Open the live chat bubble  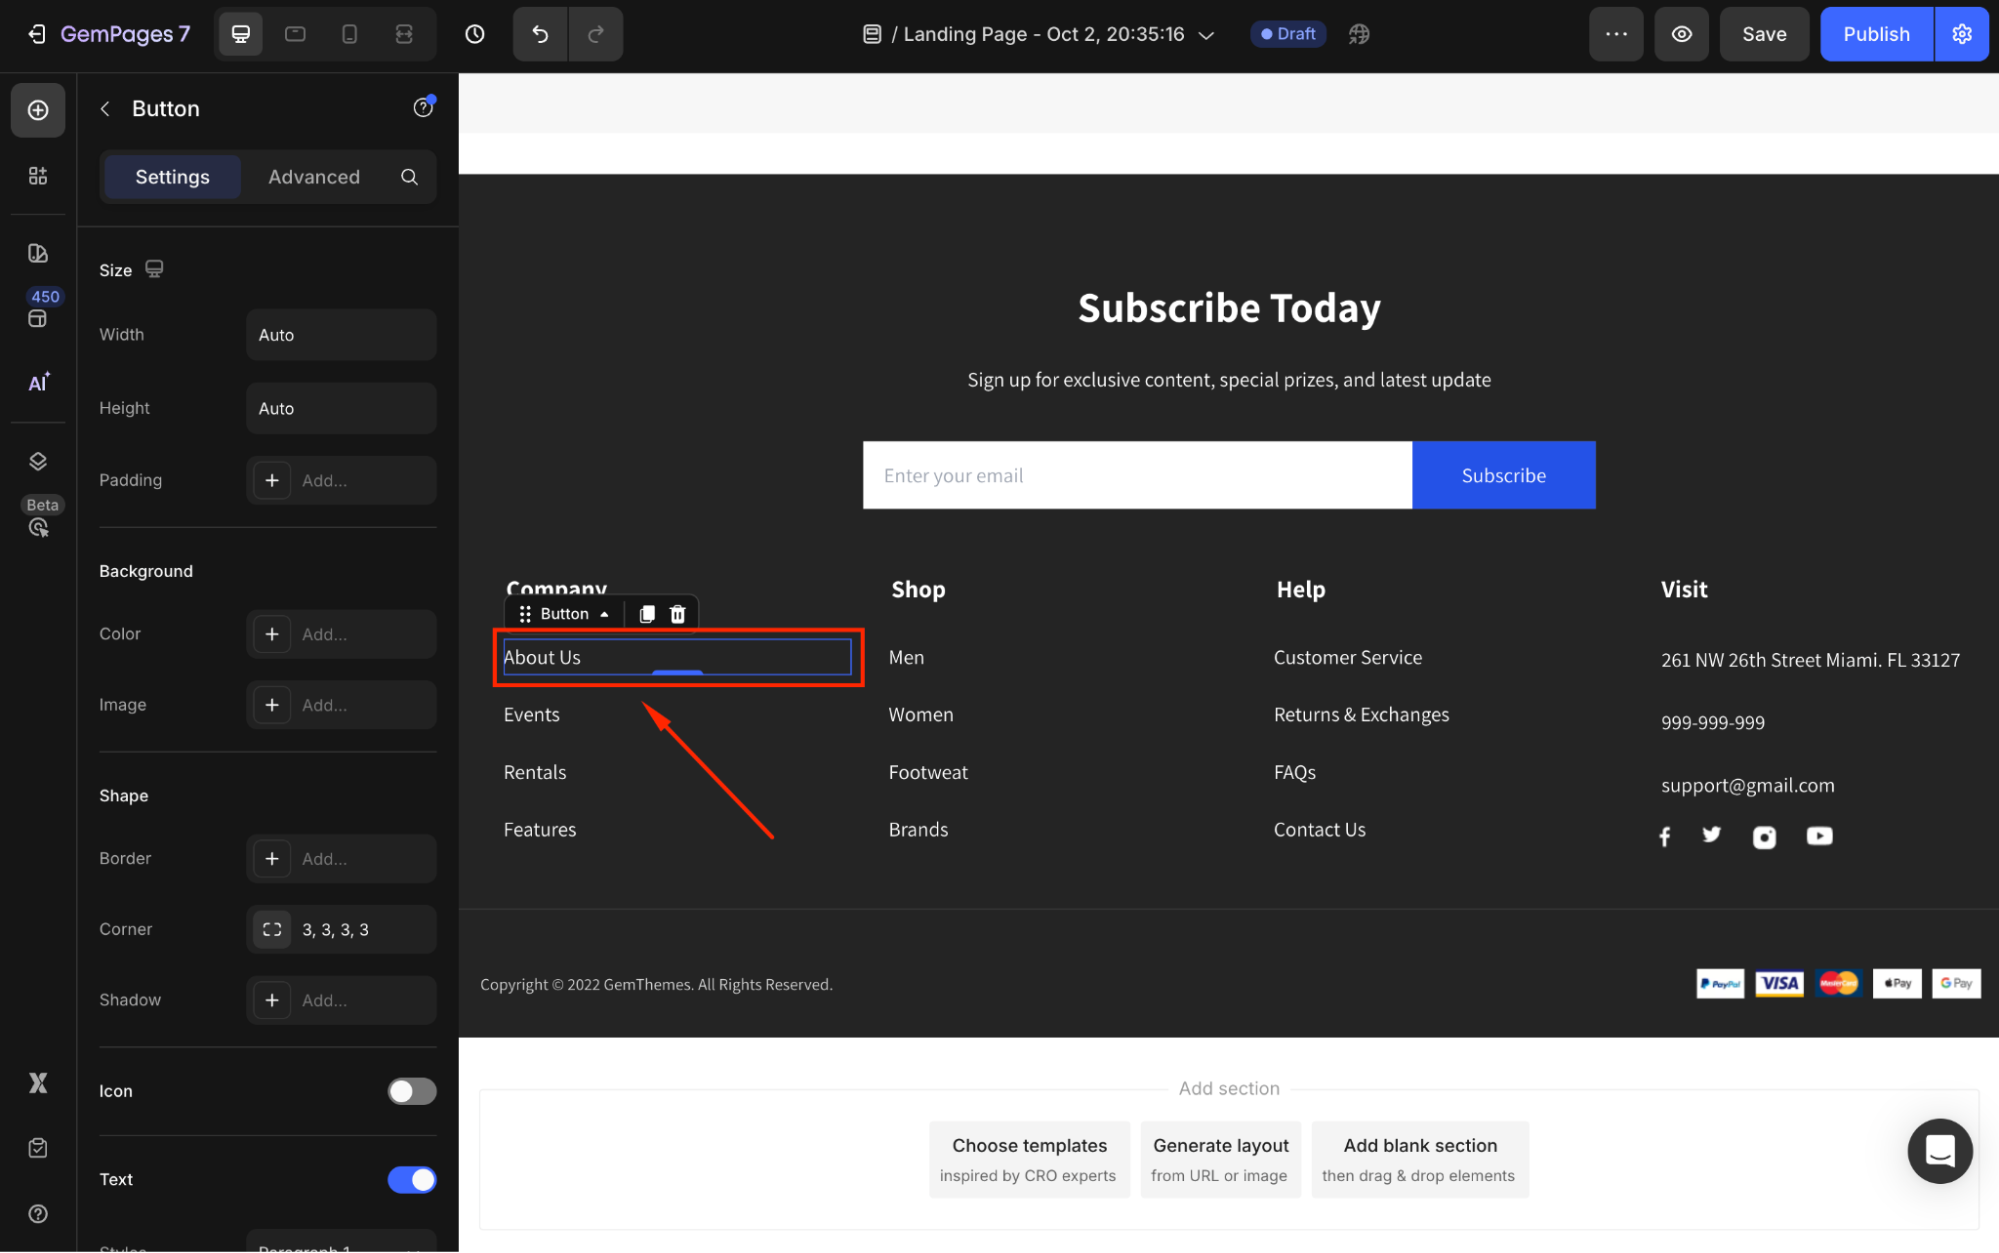tap(1939, 1150)
